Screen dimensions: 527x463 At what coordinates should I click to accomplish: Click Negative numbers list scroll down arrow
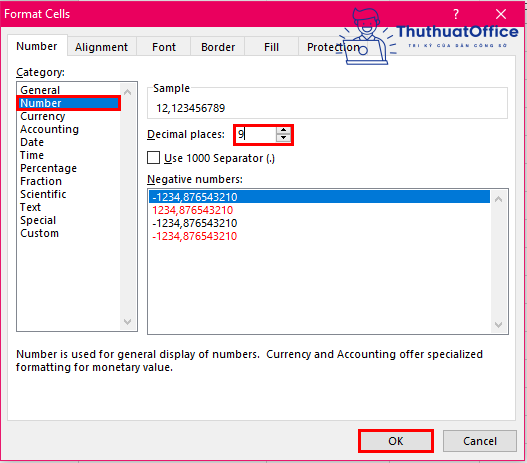pyautogui.click(x=499, y=325)
